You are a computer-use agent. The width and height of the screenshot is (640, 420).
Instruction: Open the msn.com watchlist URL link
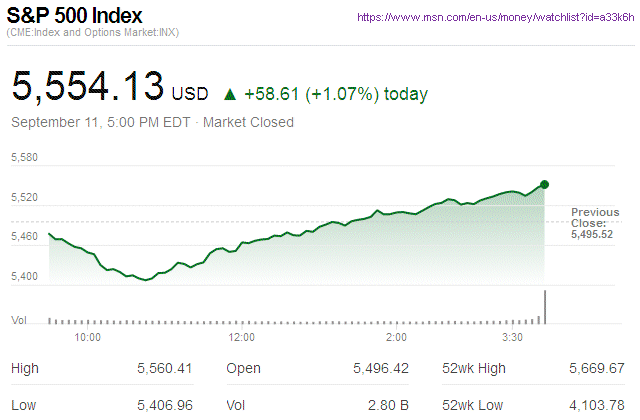click(495, 18)
